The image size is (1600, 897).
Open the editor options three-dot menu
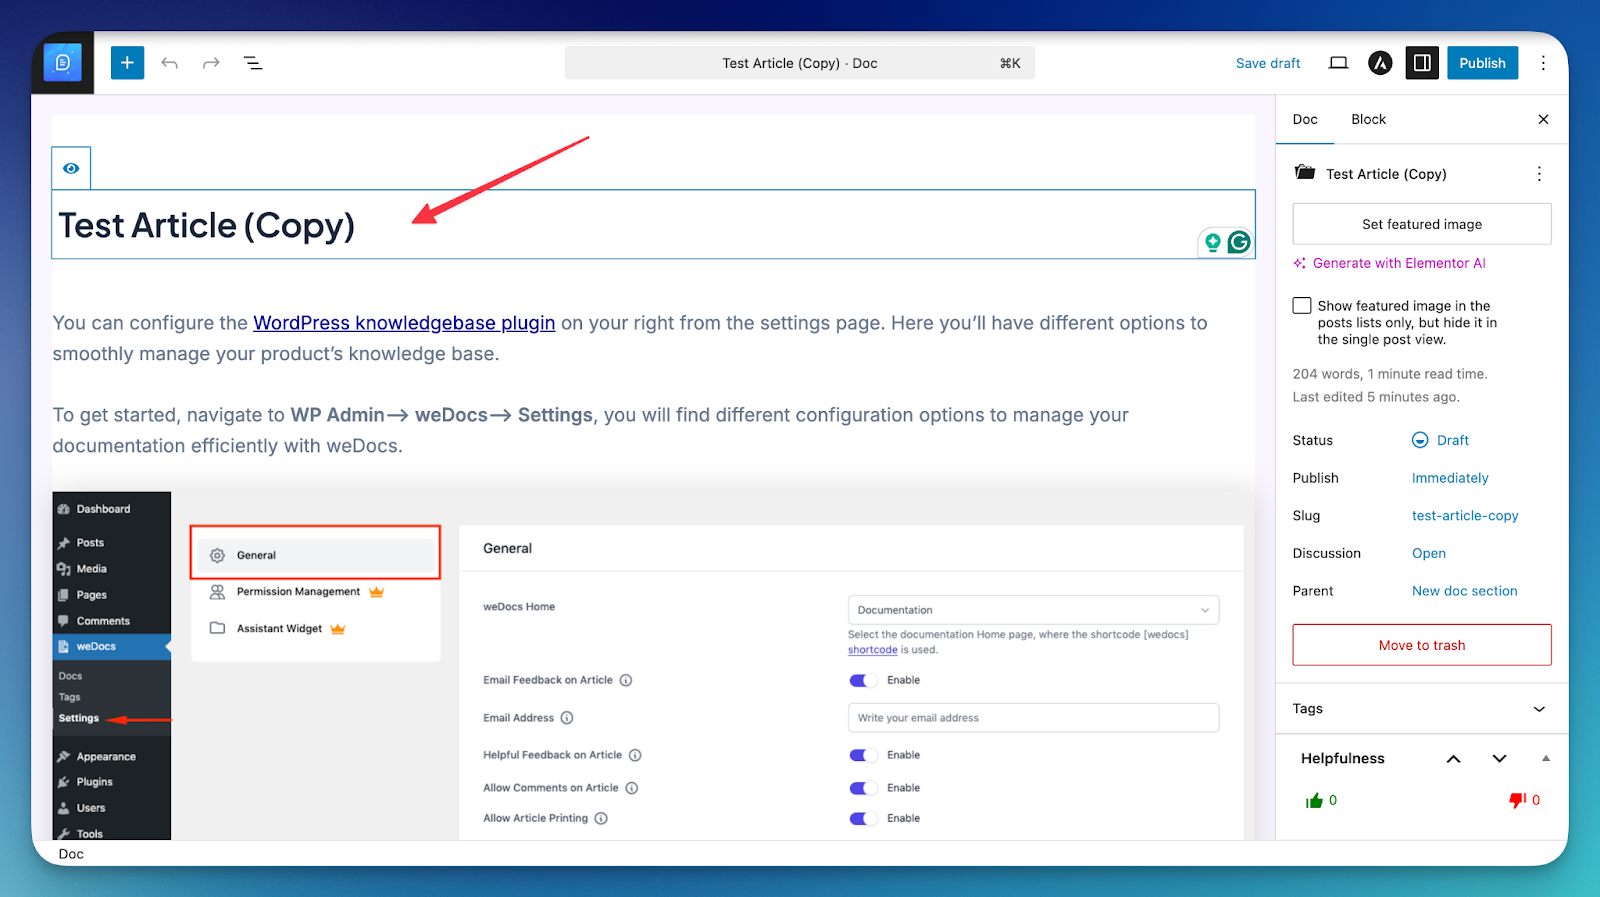tap(1543, 63)
